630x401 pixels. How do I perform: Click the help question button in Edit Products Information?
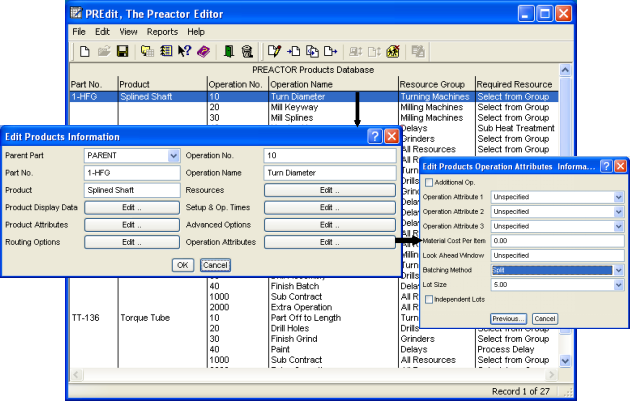pos(374,137)
